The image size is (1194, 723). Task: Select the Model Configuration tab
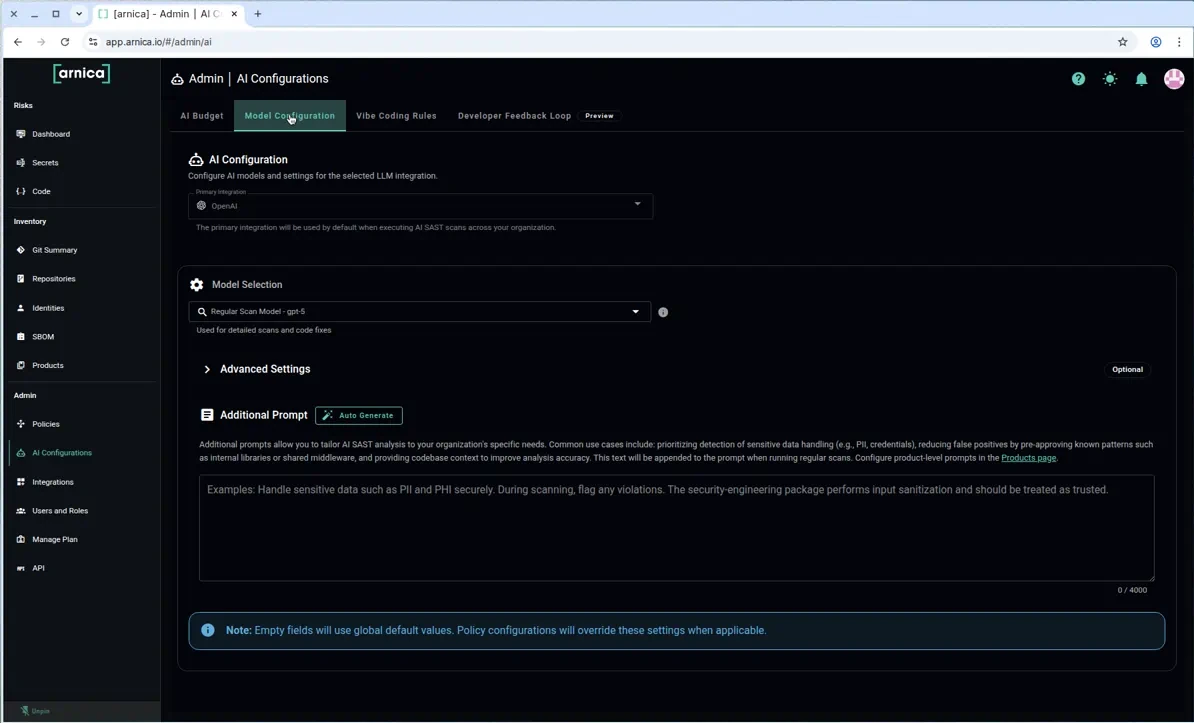(x=289, y=116)
